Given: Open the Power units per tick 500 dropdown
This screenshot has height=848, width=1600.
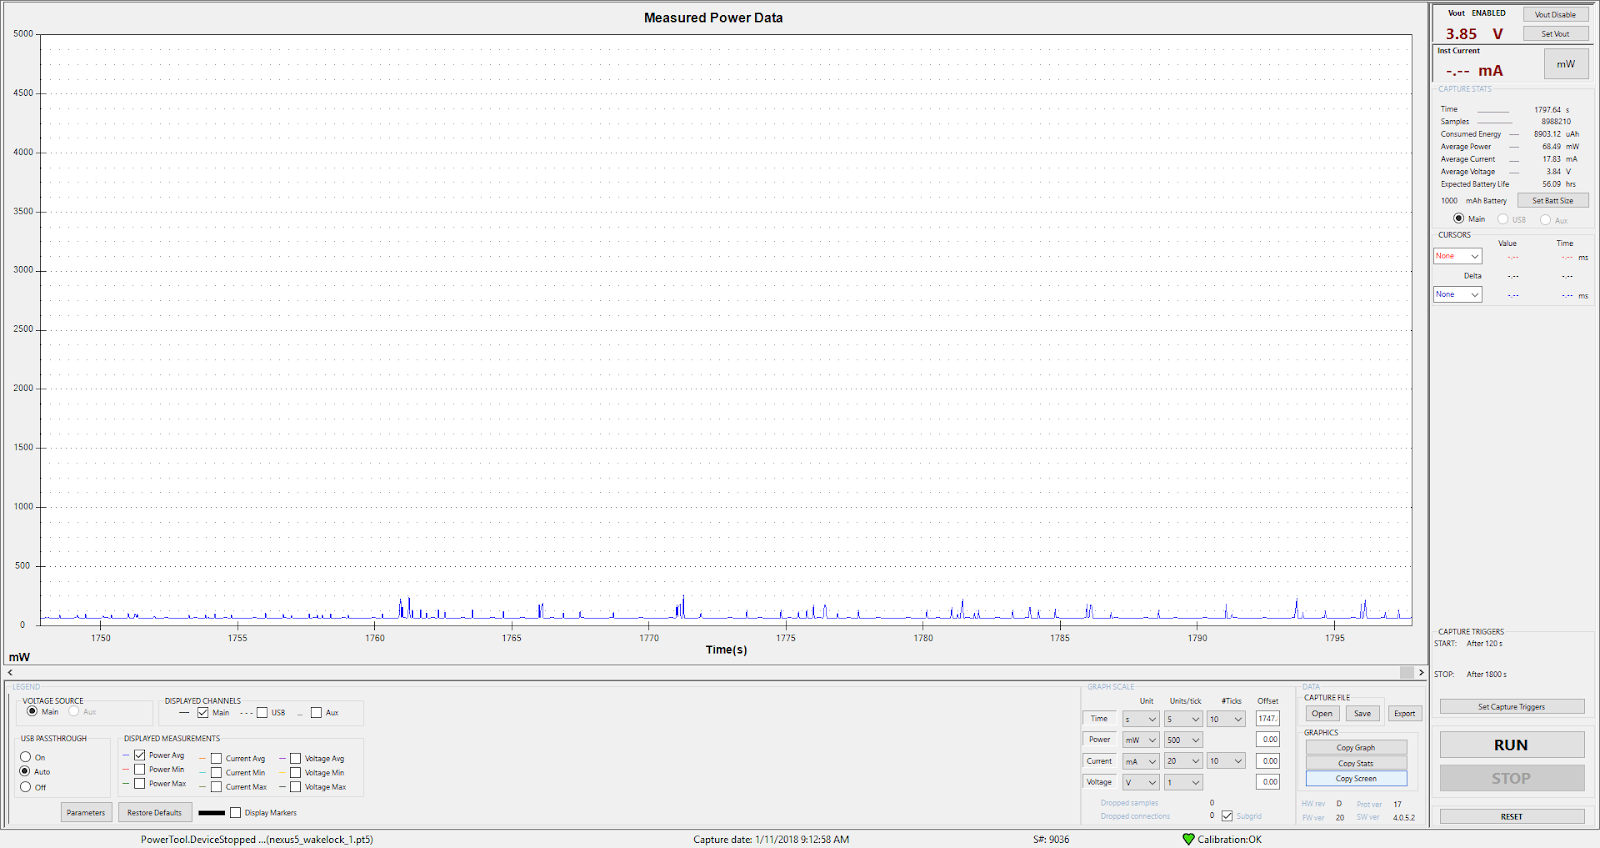Looking at the screenshot, I should click(x=1183, y=740).
